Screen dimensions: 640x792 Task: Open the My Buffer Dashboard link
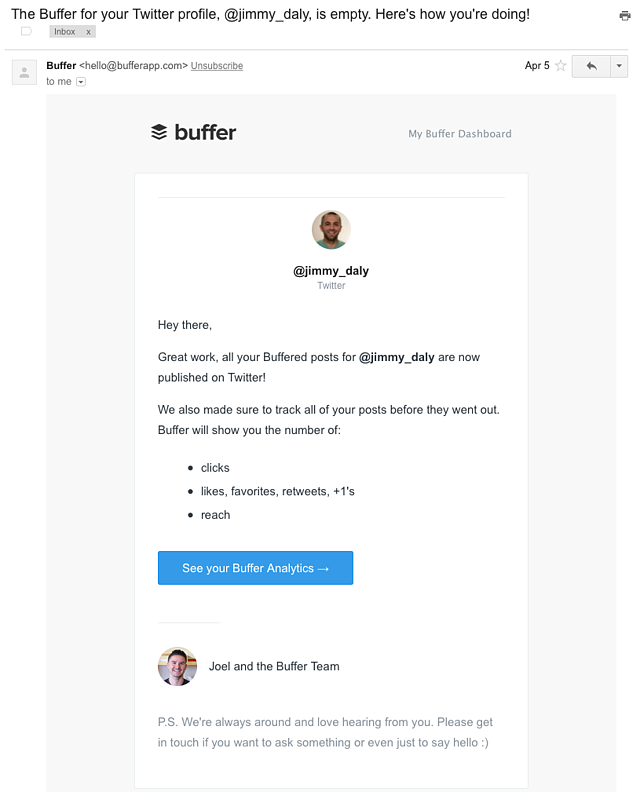point(459,134)
